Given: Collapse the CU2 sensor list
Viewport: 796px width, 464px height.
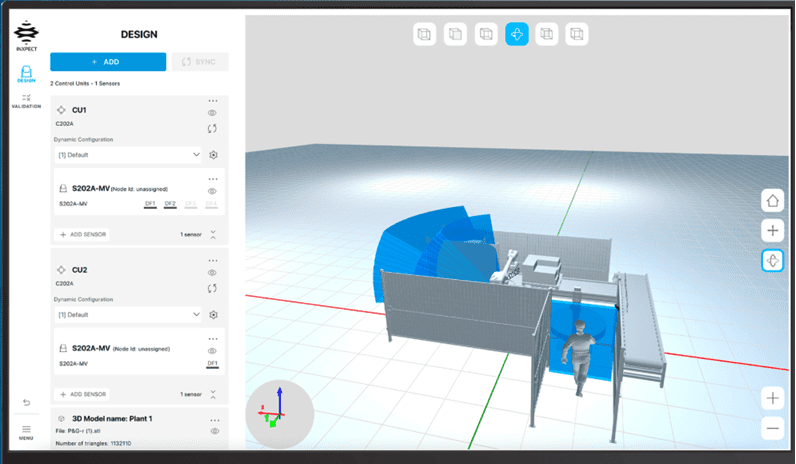Looking at the screenshot, I should pos(213,394).
